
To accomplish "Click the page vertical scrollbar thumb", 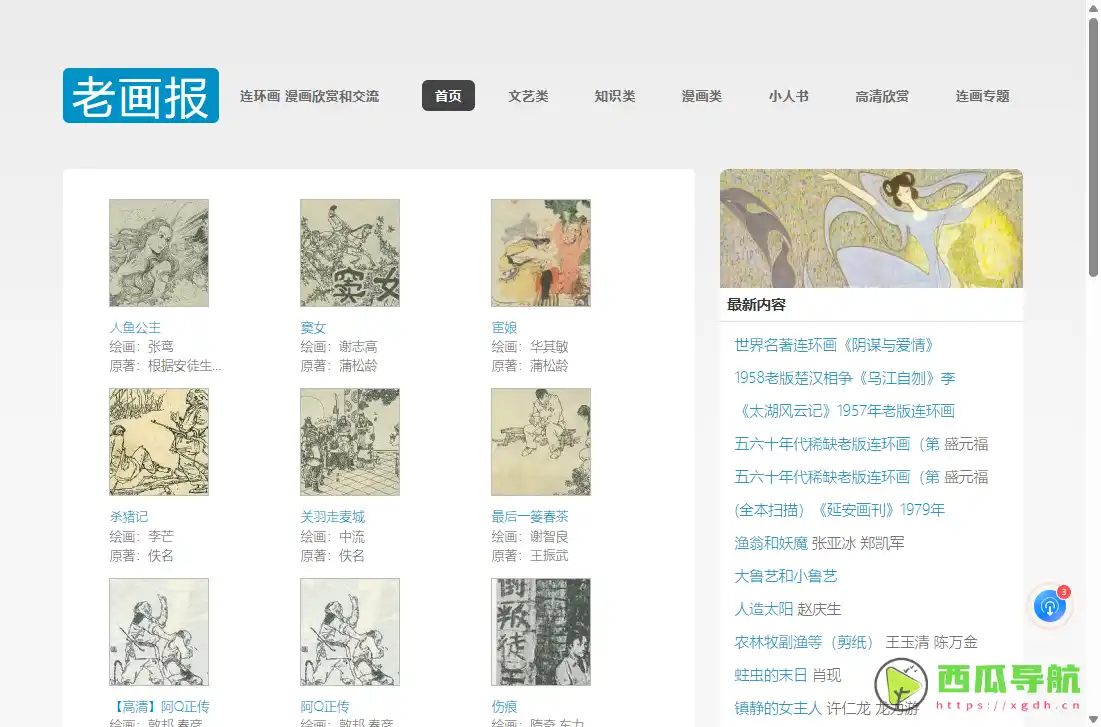I will (x=1093, y=146).
